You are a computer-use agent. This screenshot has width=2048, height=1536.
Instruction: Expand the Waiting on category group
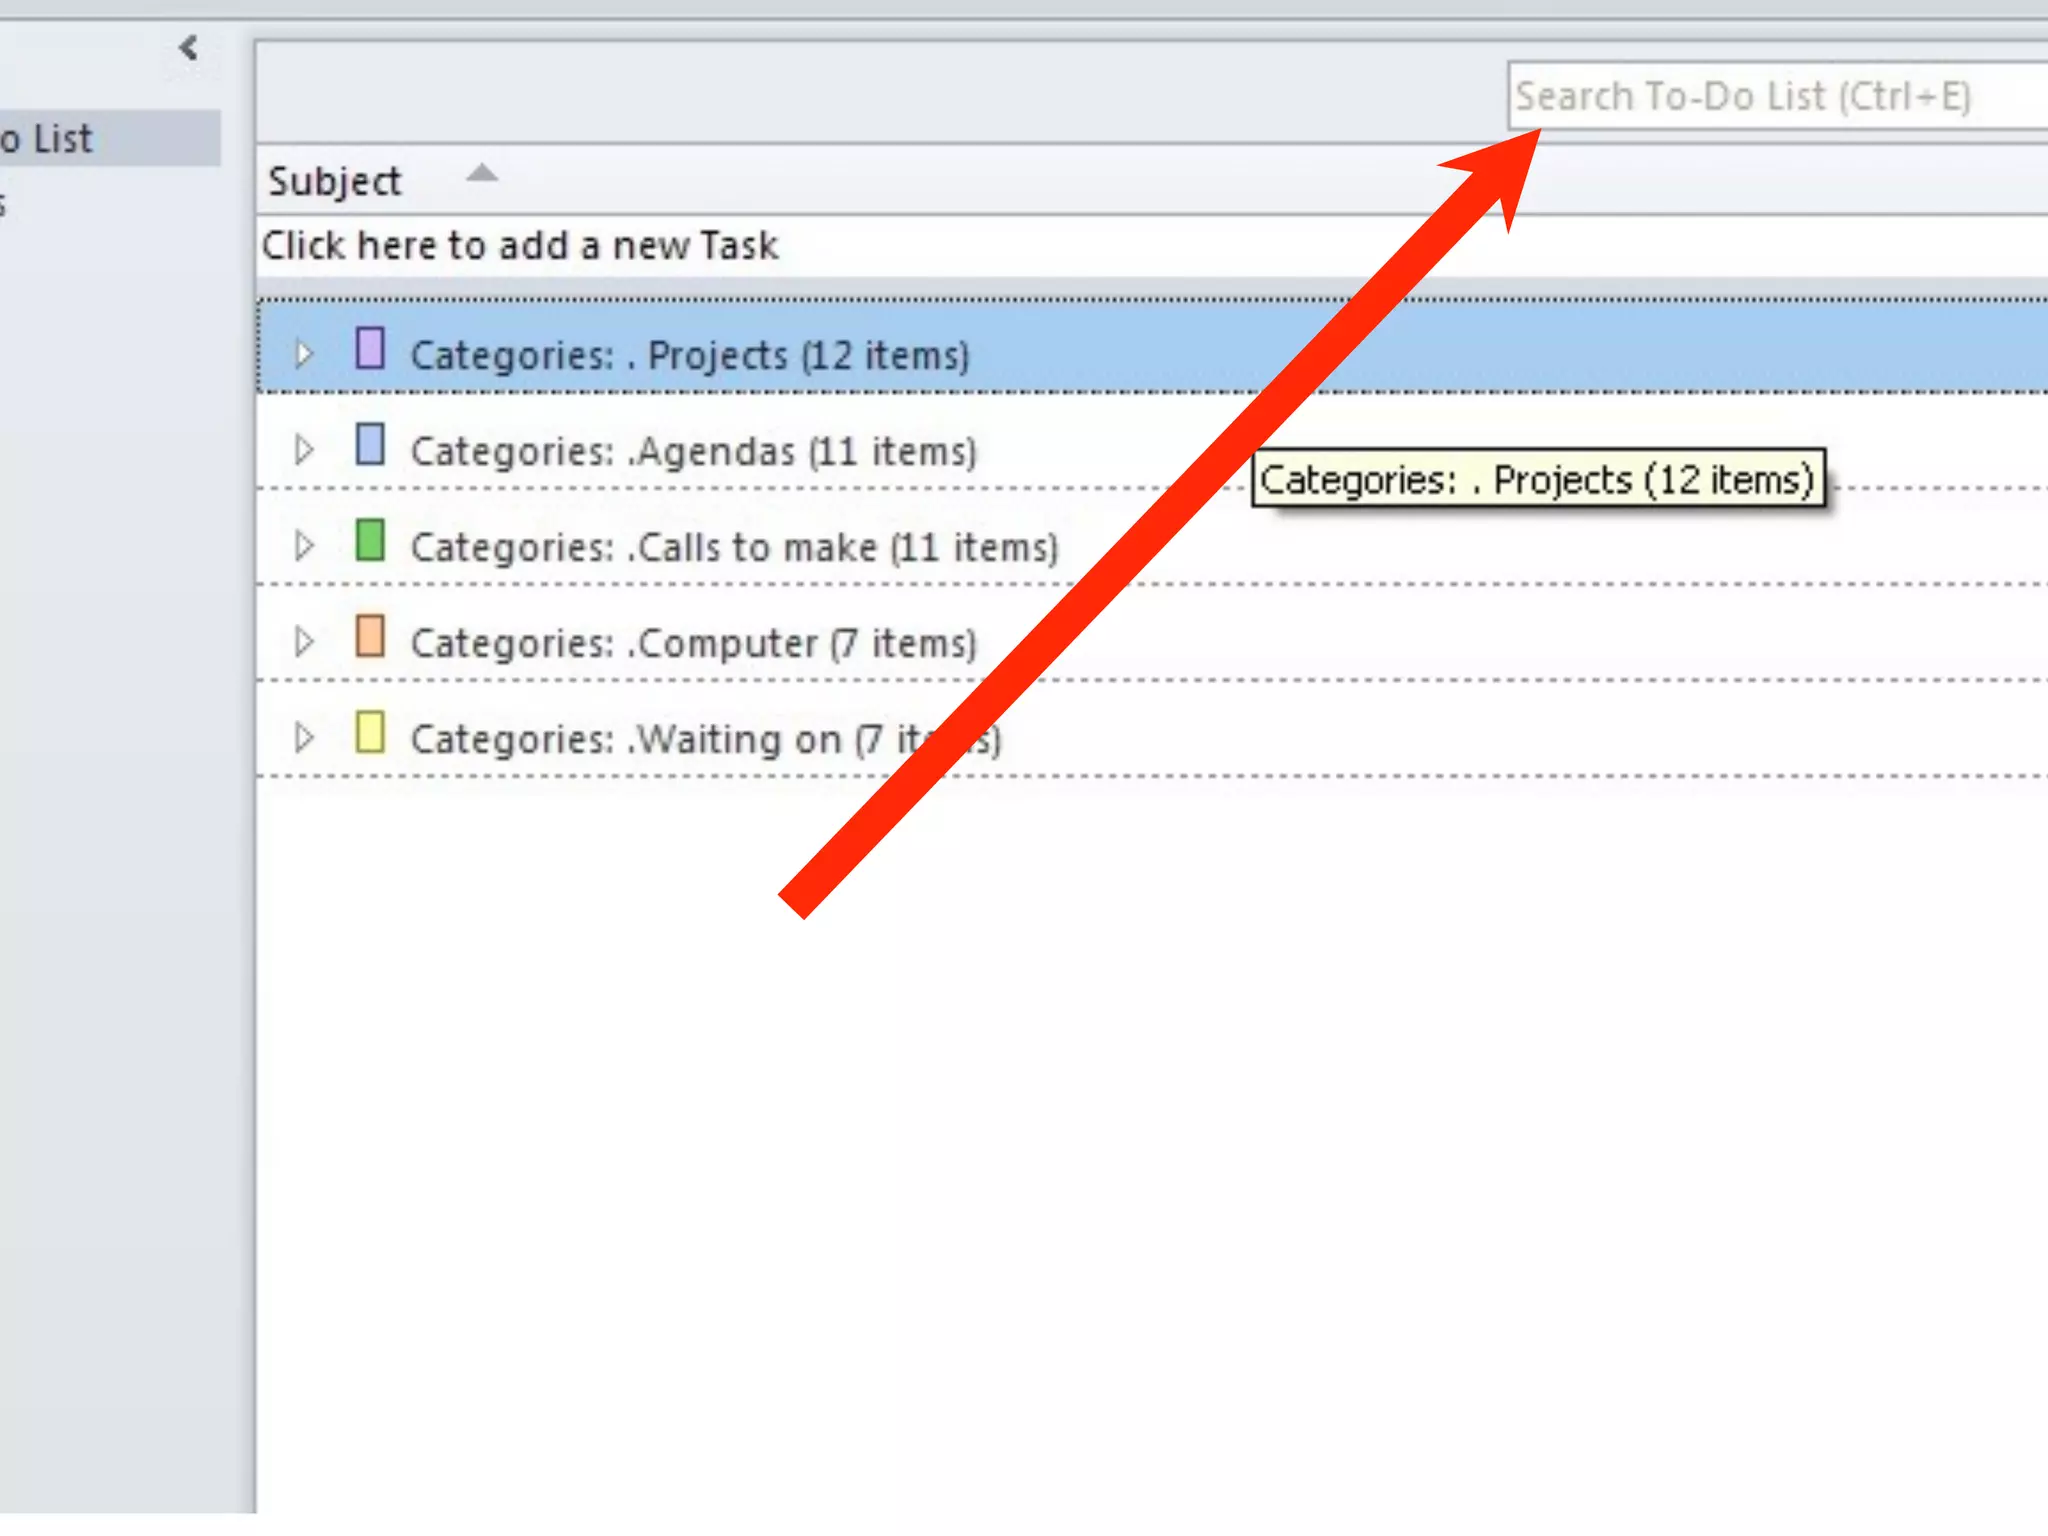[304, 738]
